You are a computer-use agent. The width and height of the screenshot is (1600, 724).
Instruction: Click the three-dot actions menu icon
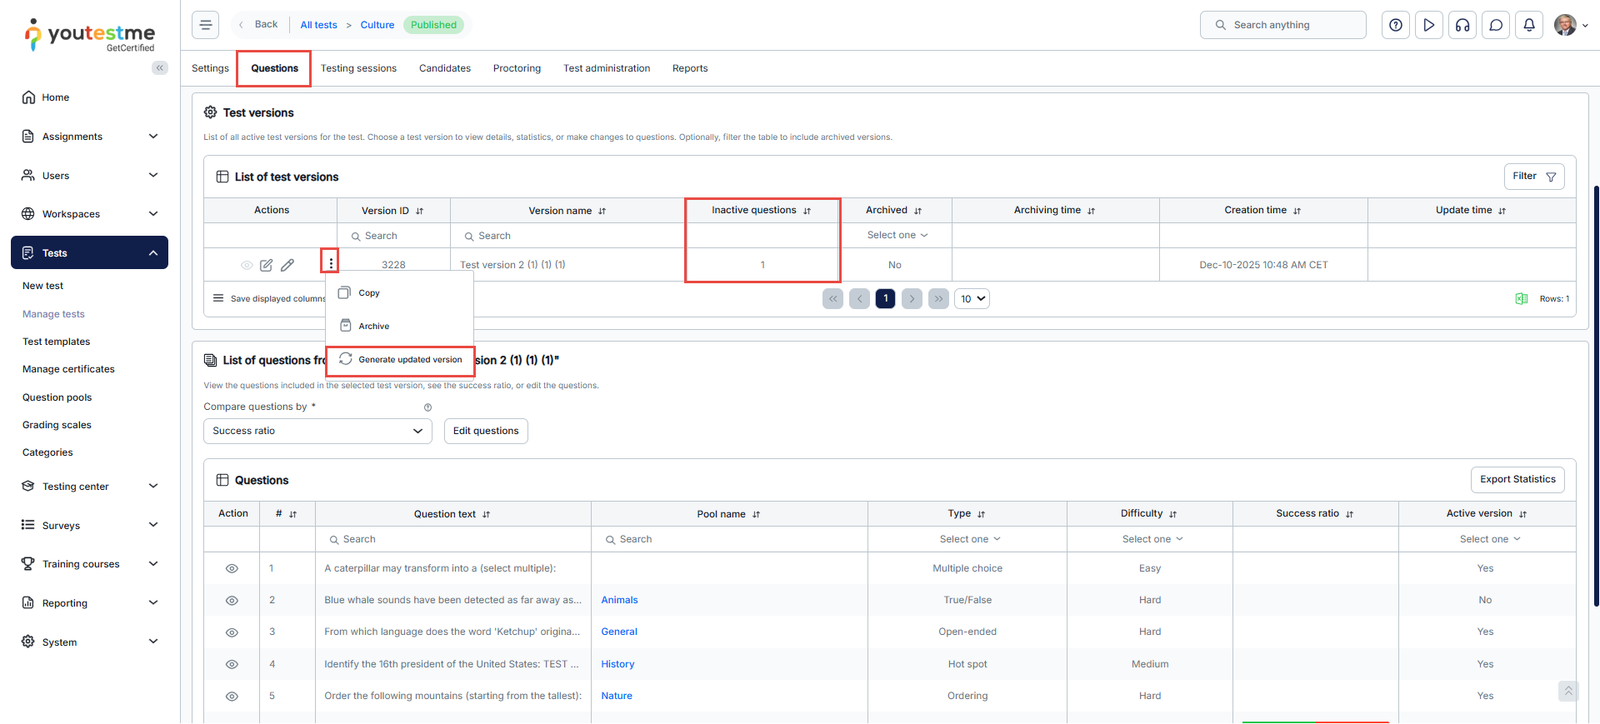tap(331, 264)
